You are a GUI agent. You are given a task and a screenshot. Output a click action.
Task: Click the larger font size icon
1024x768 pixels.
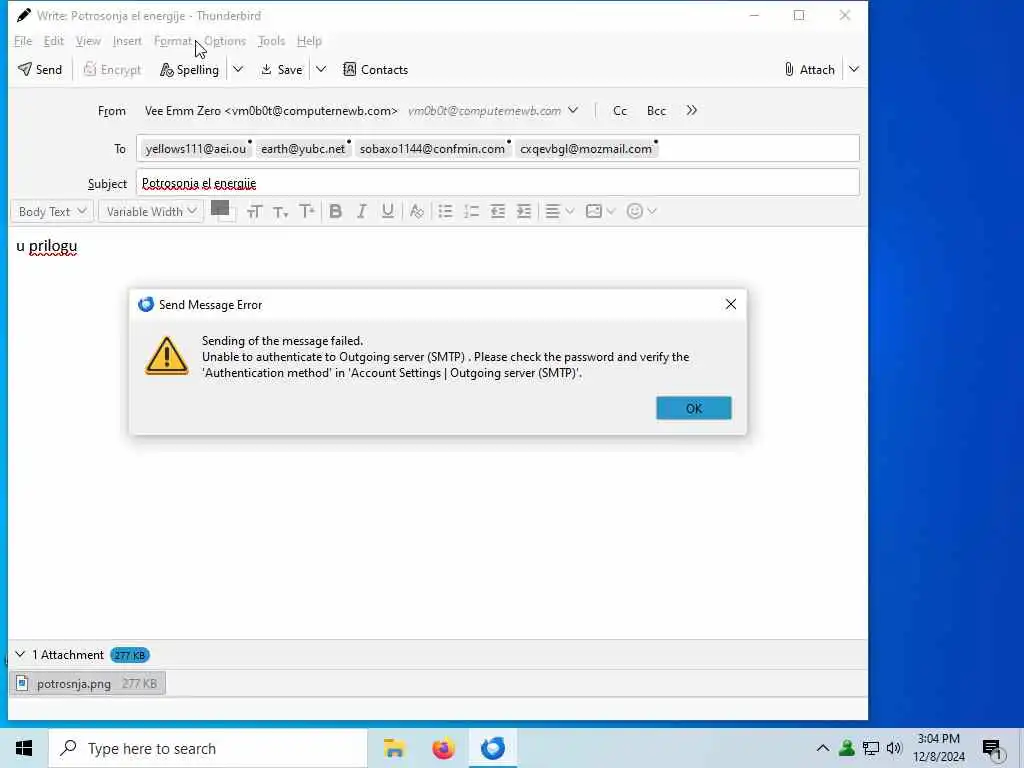click(x=306, y=211)
